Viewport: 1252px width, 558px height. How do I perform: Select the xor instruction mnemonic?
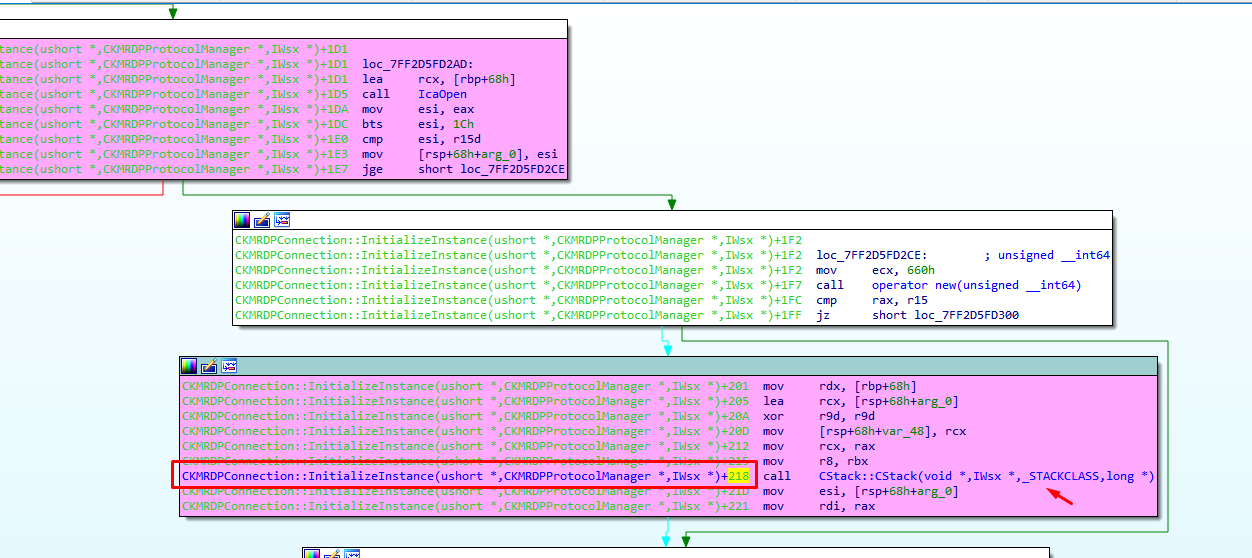point(773,416)
